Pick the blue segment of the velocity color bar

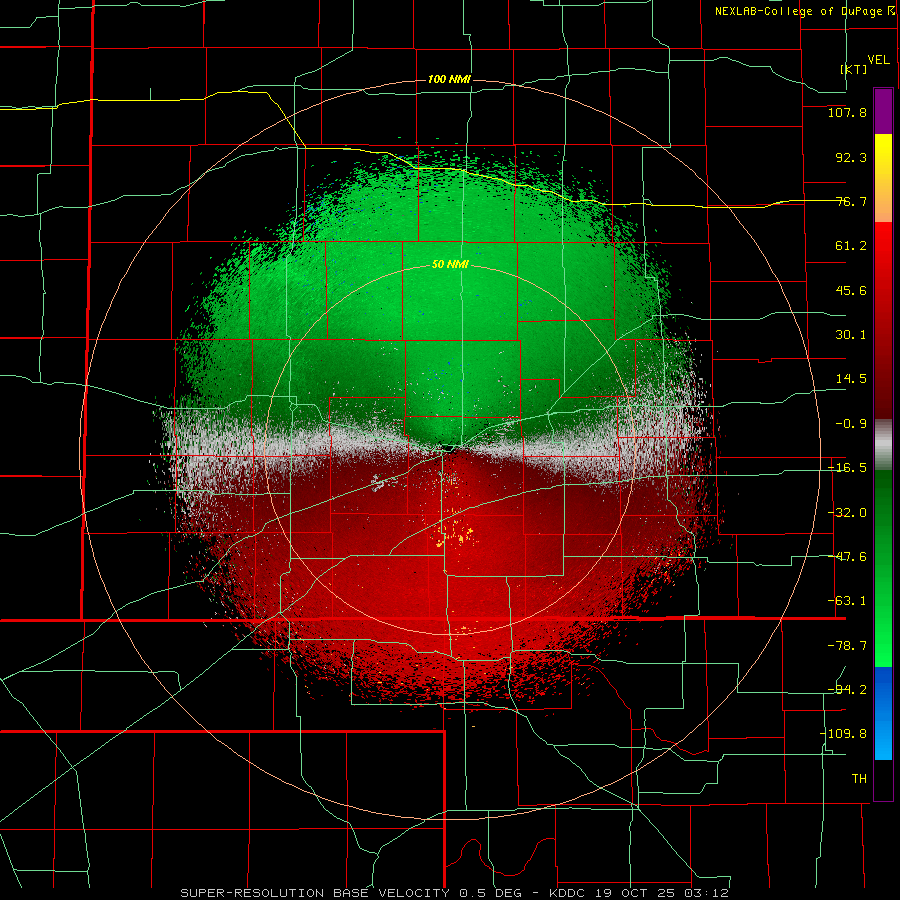tap(883, 713)
